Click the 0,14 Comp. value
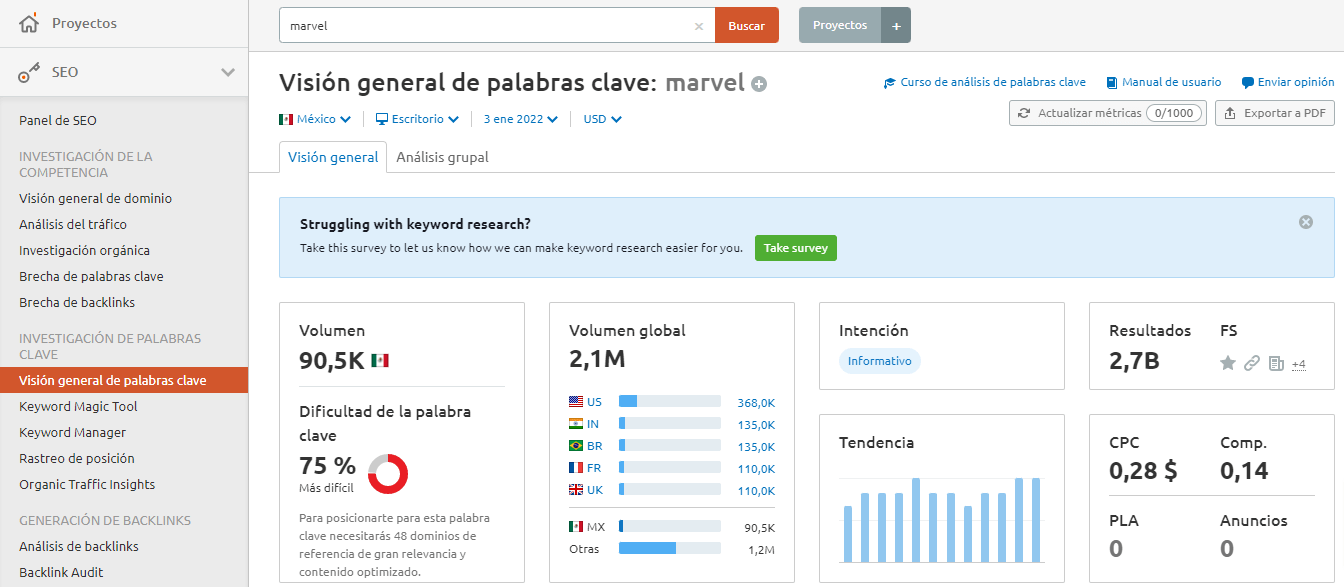This screenshot has width=1344, height=587. pos(1244,471)
